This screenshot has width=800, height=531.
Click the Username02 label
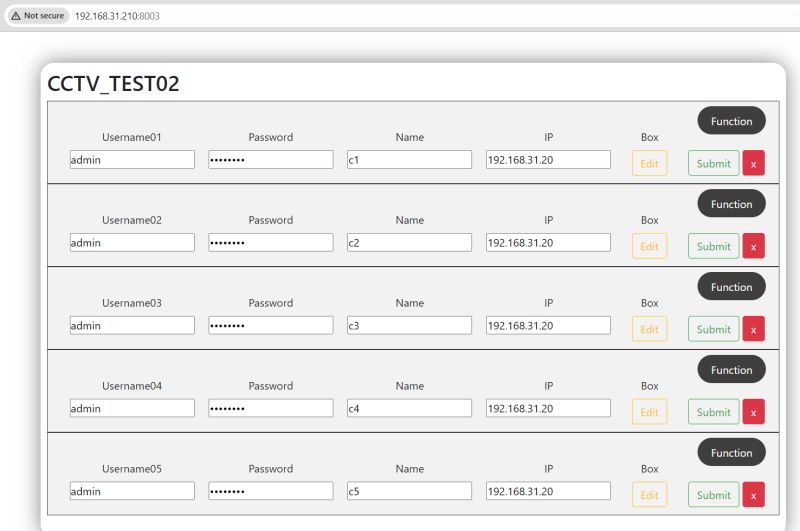tap(132, 220)
